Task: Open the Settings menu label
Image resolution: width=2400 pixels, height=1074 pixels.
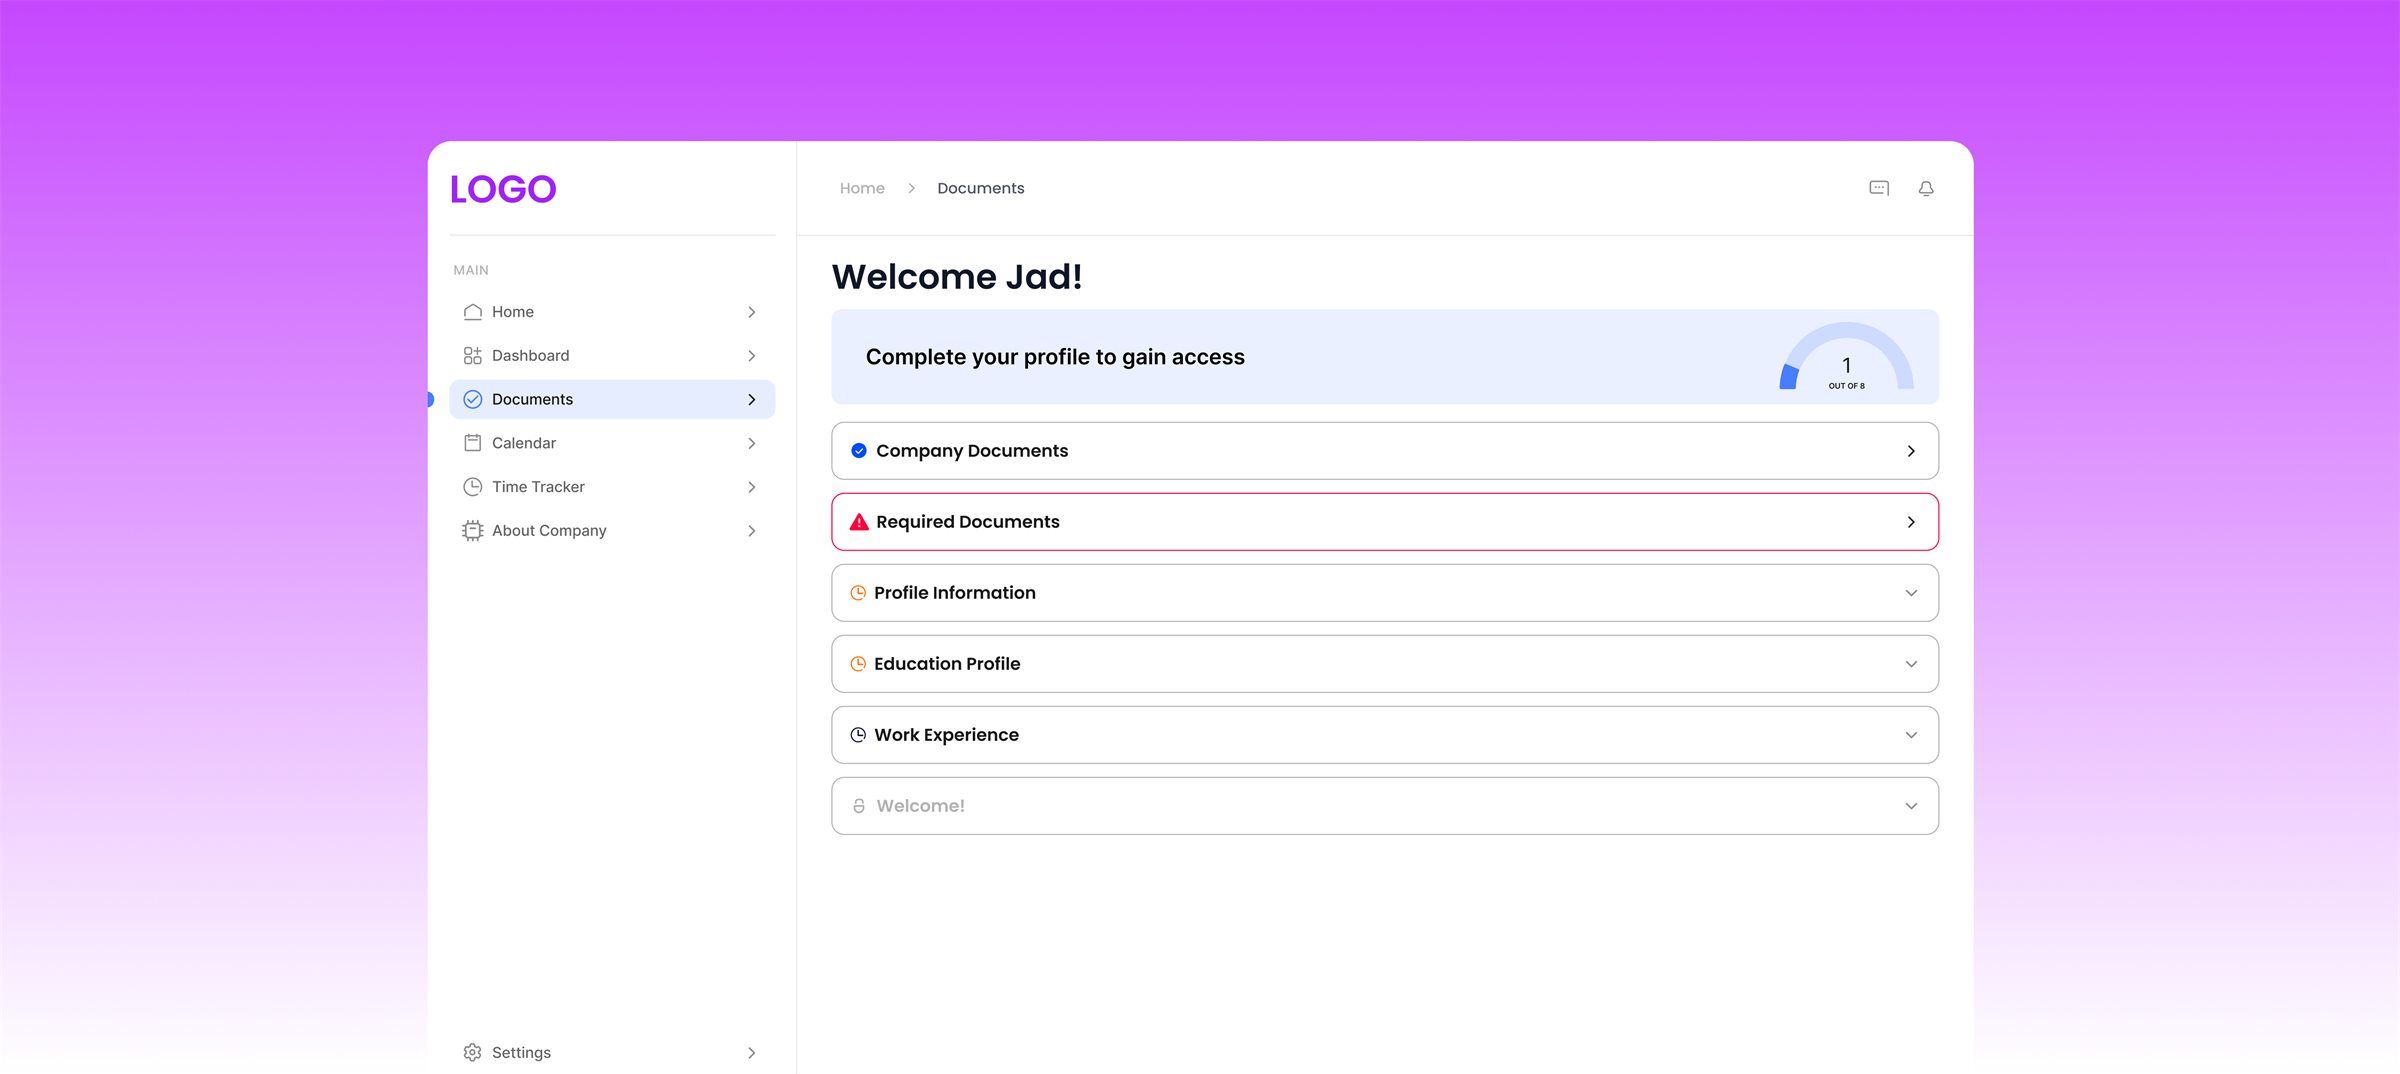Action: (521, 1053)
